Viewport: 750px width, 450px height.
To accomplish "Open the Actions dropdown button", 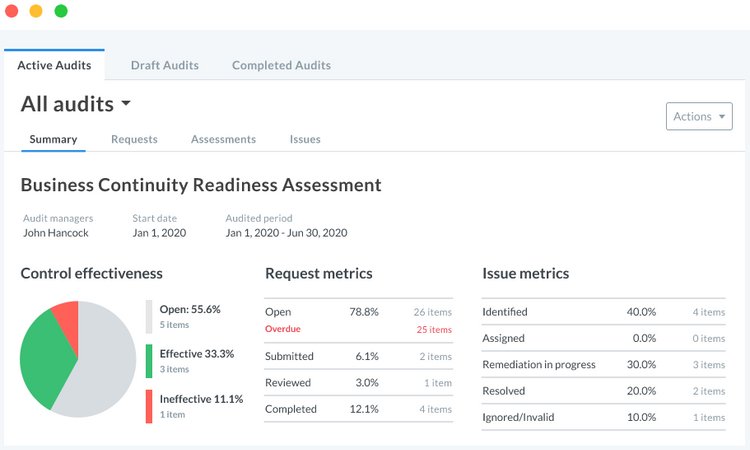I will point(699,116).
